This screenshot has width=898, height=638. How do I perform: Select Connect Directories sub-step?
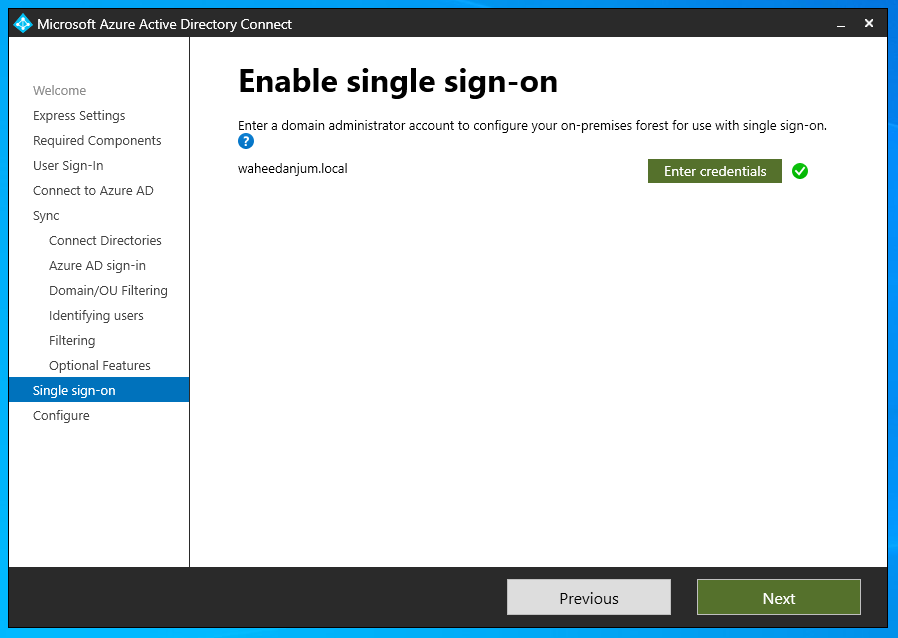(105, 241)
